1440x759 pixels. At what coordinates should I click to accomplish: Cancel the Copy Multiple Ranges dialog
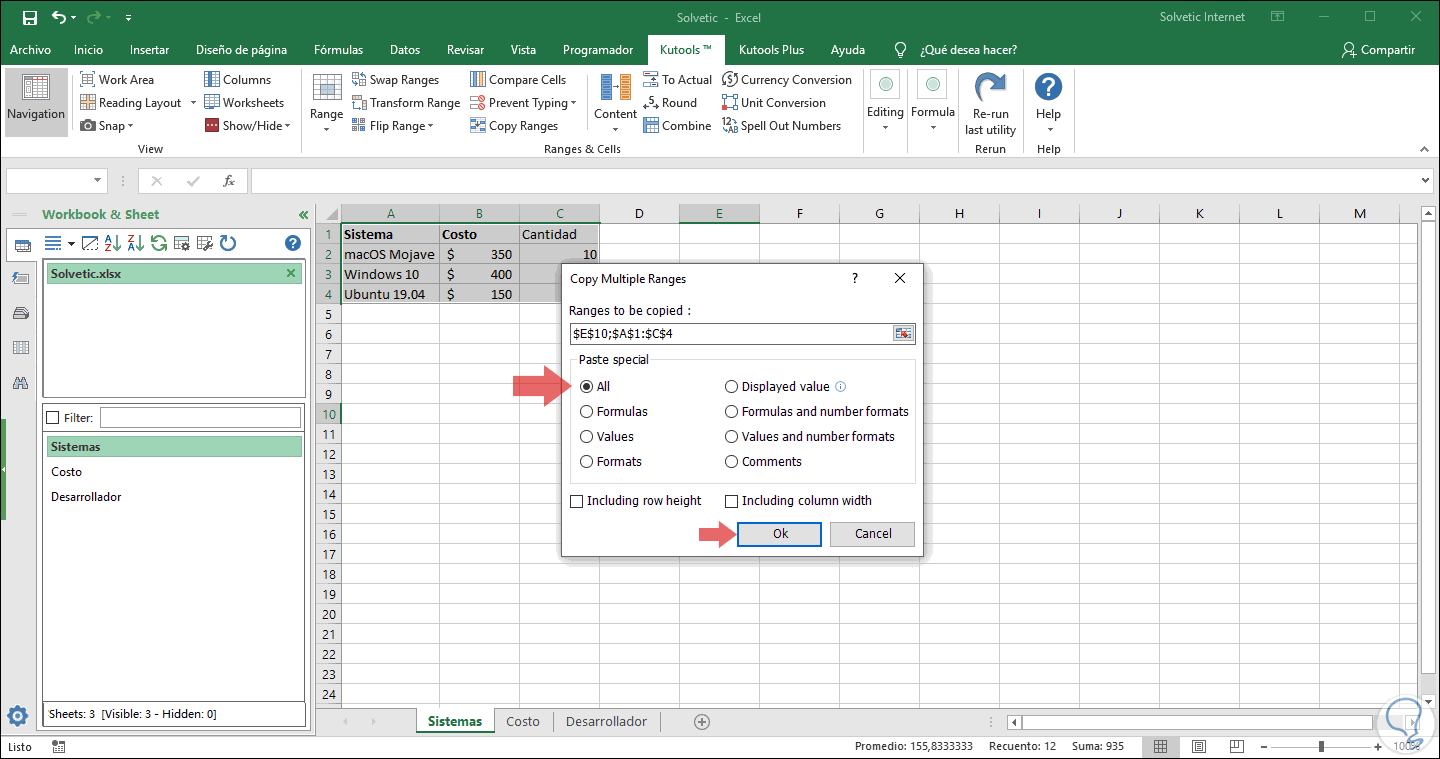pyautogui.click(x=873, y=534)
